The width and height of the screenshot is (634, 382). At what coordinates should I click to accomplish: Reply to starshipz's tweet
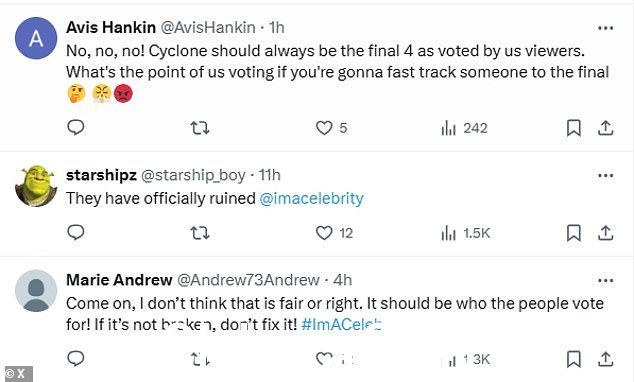click(75, 233)
